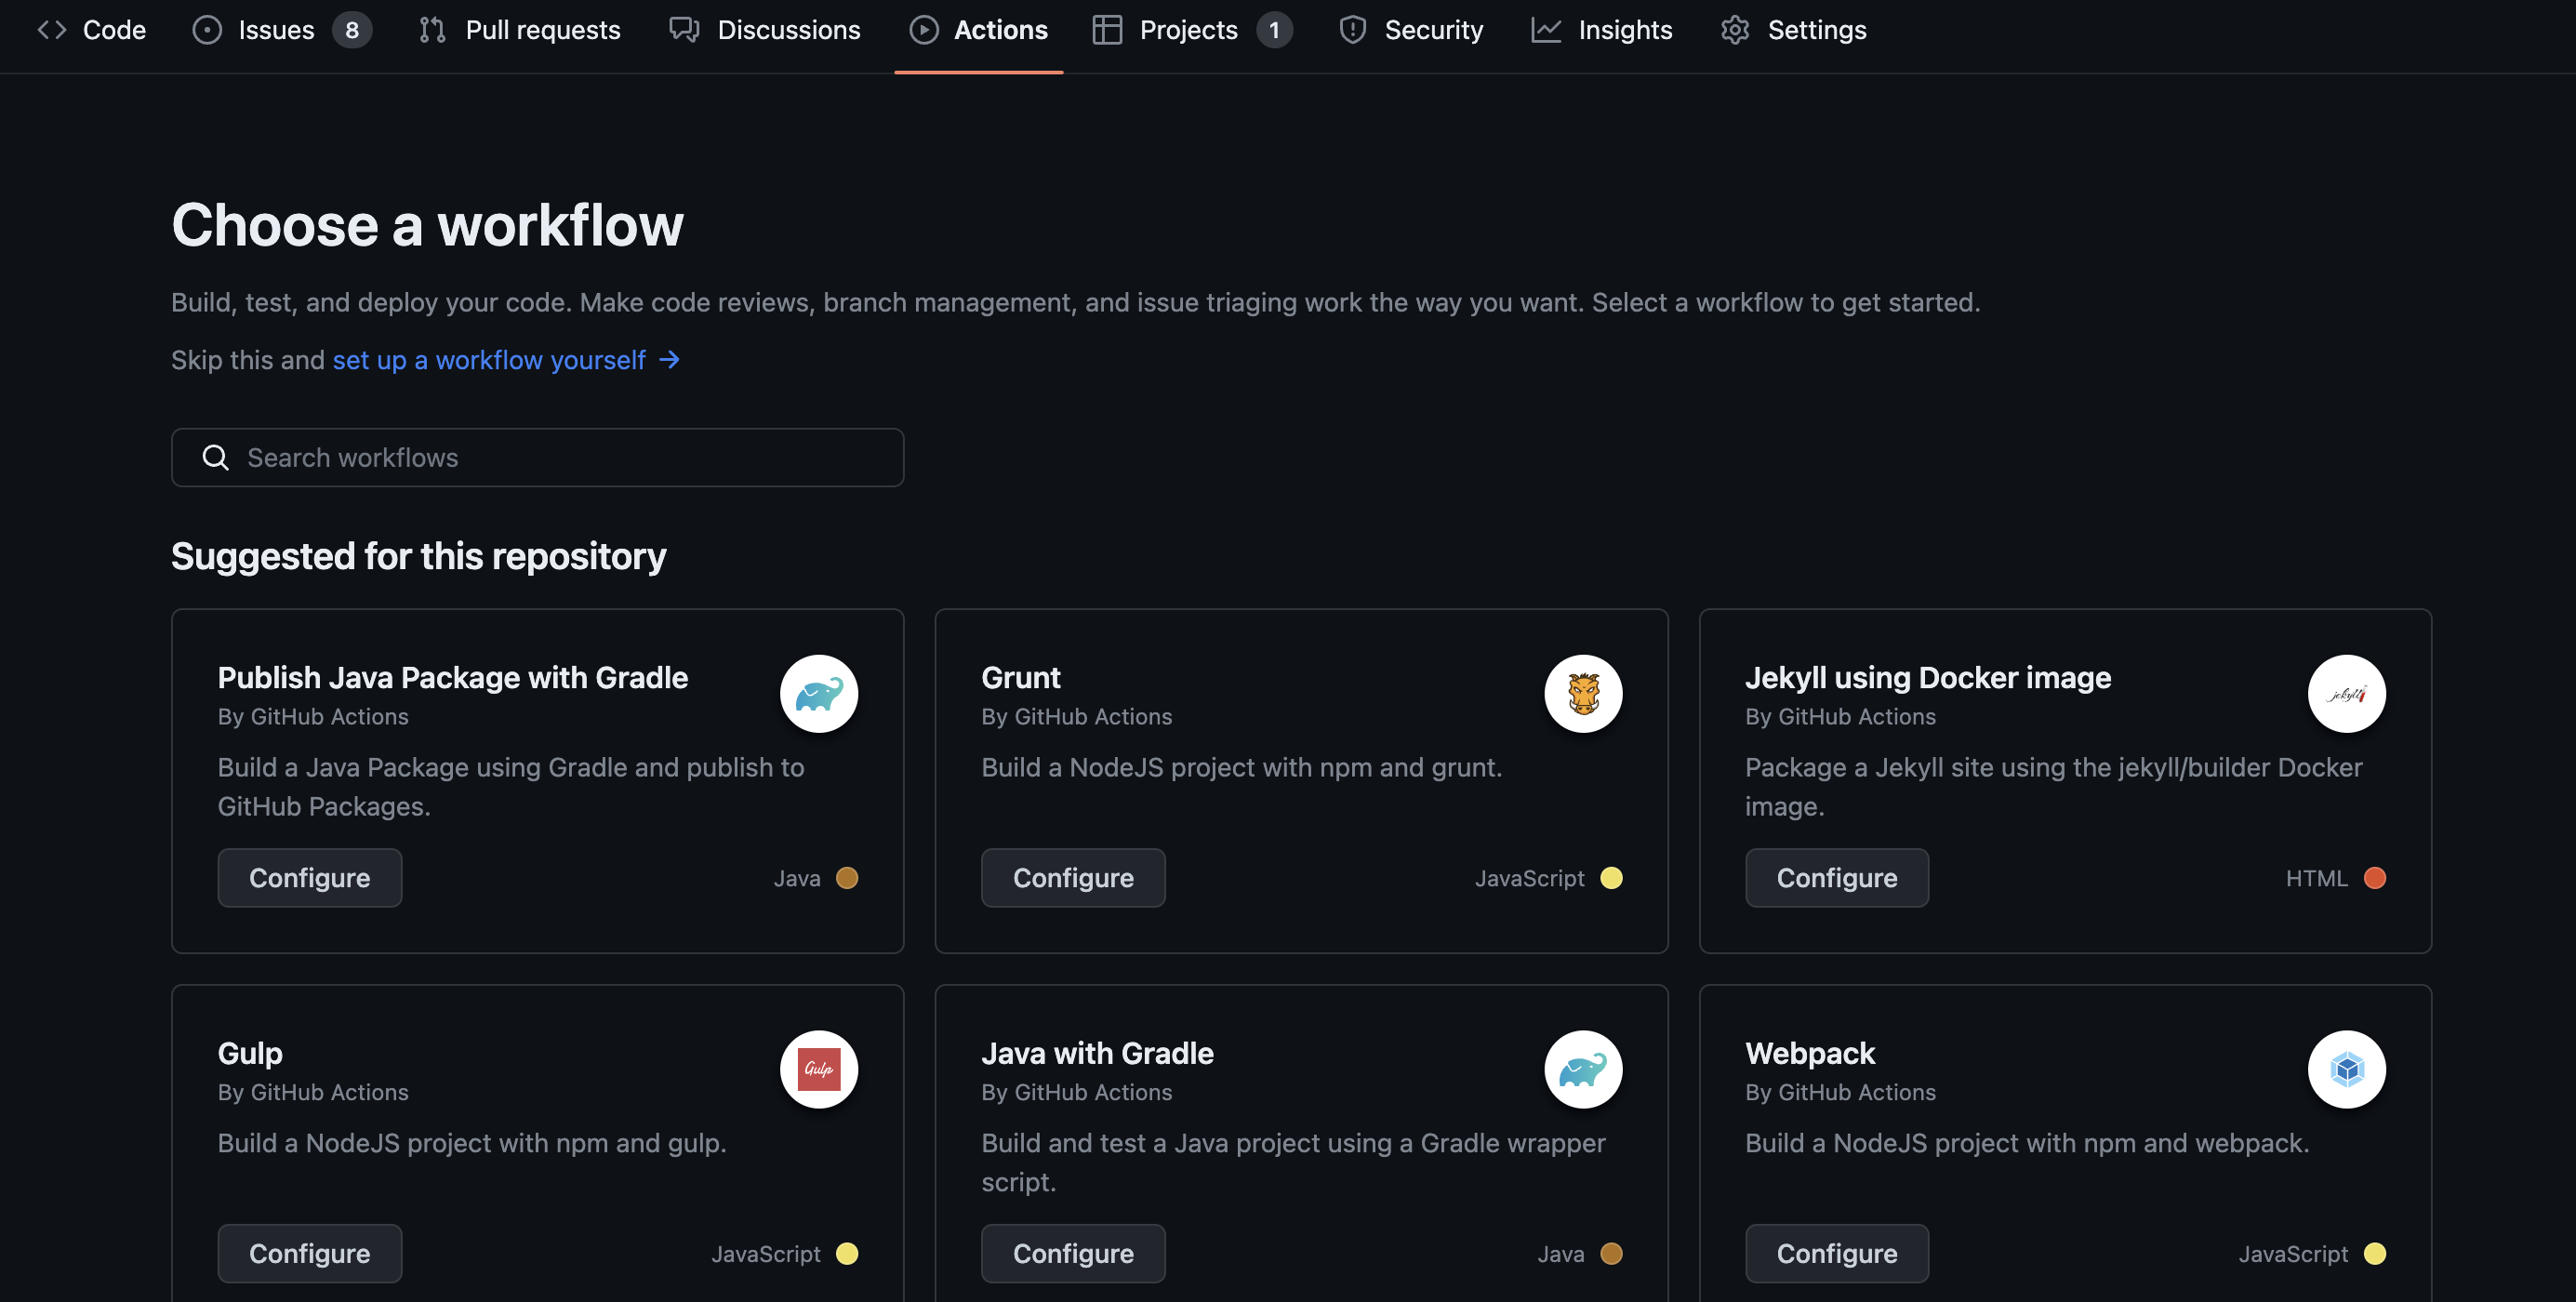Go to the Projects tab
This screenshot has width=2576, height=1302.
click(1187, 30)
